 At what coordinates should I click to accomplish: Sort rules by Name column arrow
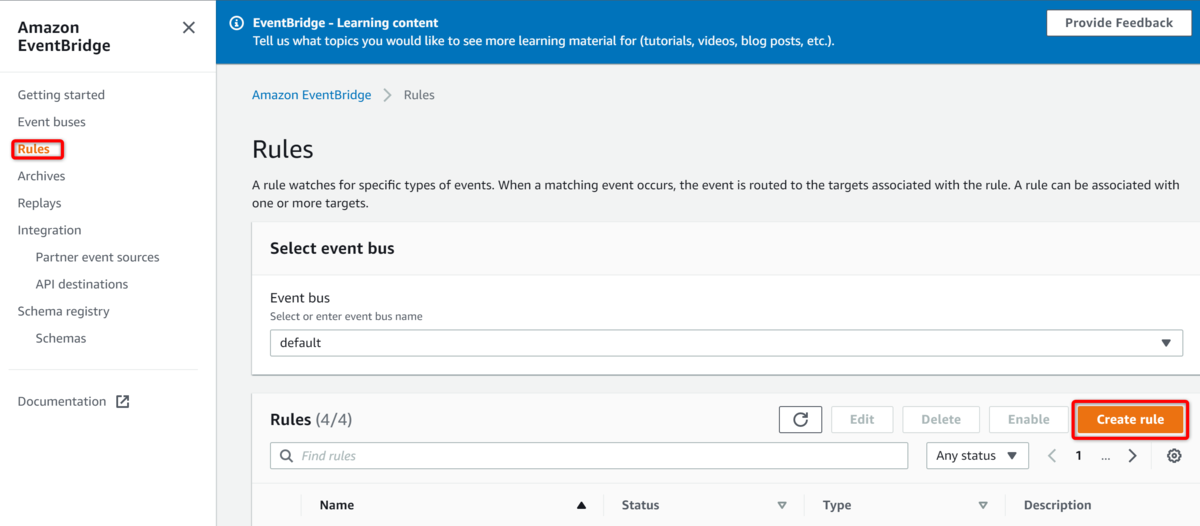(x=581, y=506)
